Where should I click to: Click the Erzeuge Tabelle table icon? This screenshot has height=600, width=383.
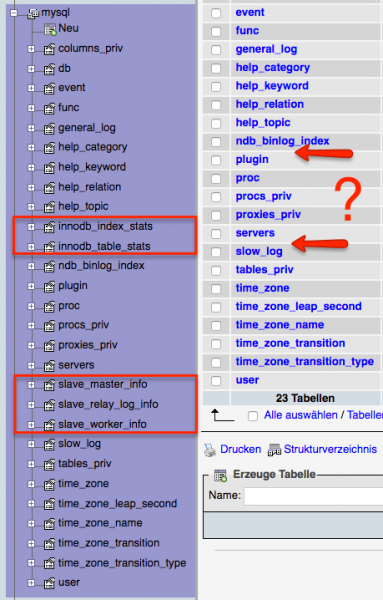click(x=220, y=475)
